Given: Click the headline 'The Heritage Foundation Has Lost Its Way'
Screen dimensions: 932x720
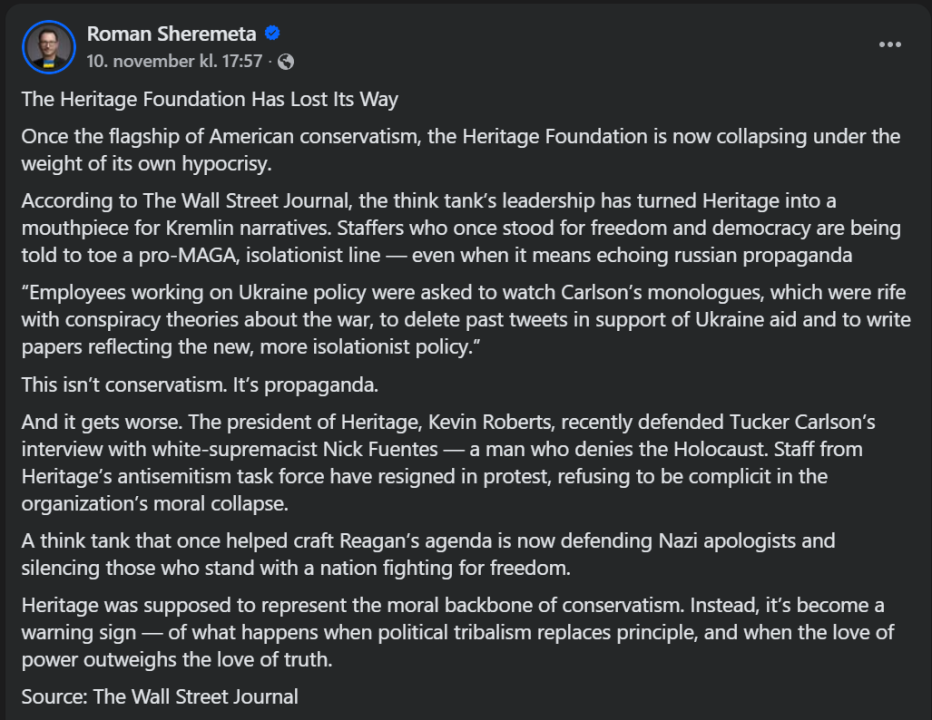Looking at the screenshot, I should pyautogui.click(x=209, y=99).
